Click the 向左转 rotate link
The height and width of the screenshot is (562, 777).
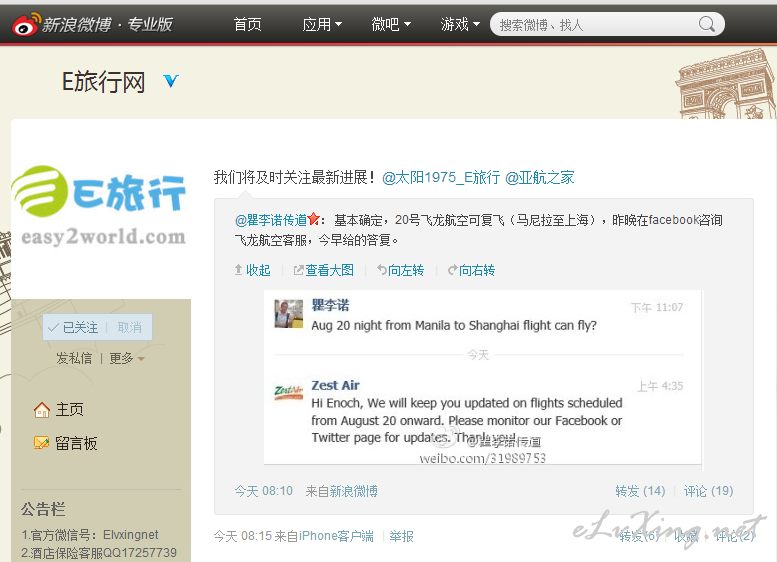tap(406, 270)
